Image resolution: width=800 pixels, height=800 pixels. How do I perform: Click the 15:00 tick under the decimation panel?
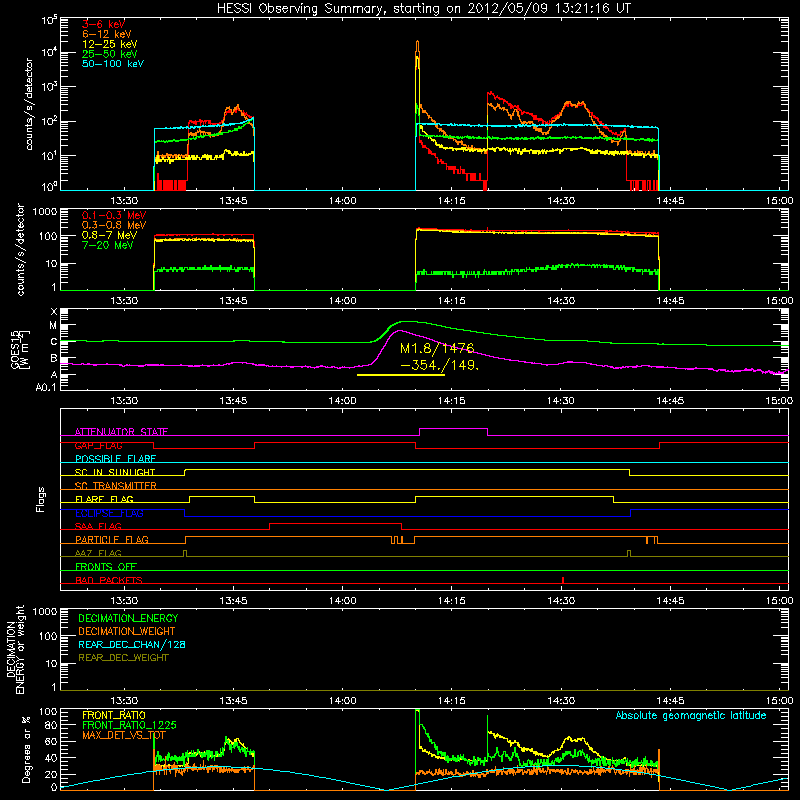coord(779,701)
